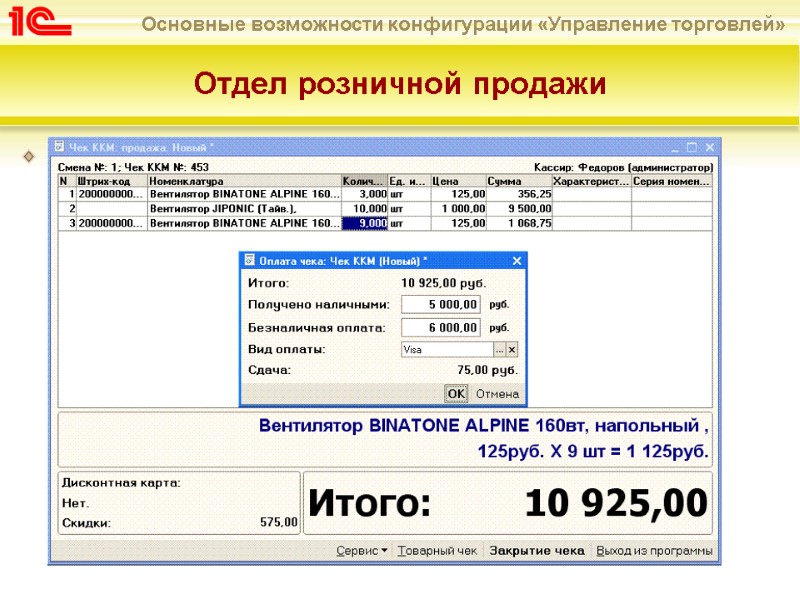Maximize the Чек ККМ window
The image size is (800, 600).
691,146
